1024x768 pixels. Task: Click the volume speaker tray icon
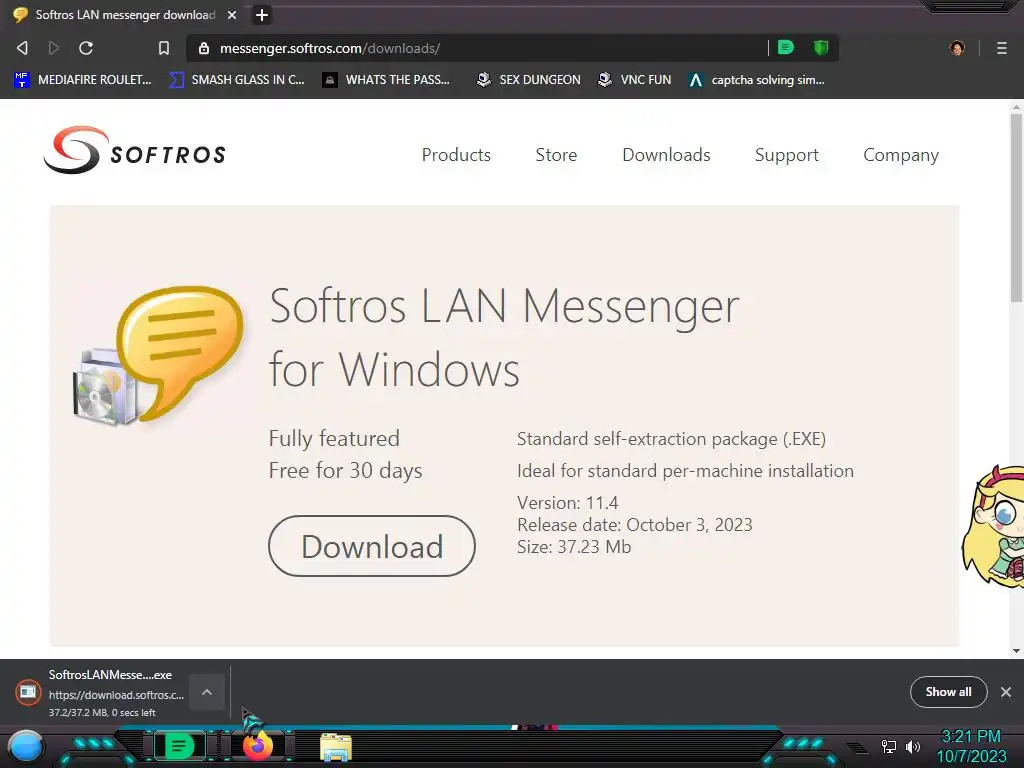tap(913, 746)
